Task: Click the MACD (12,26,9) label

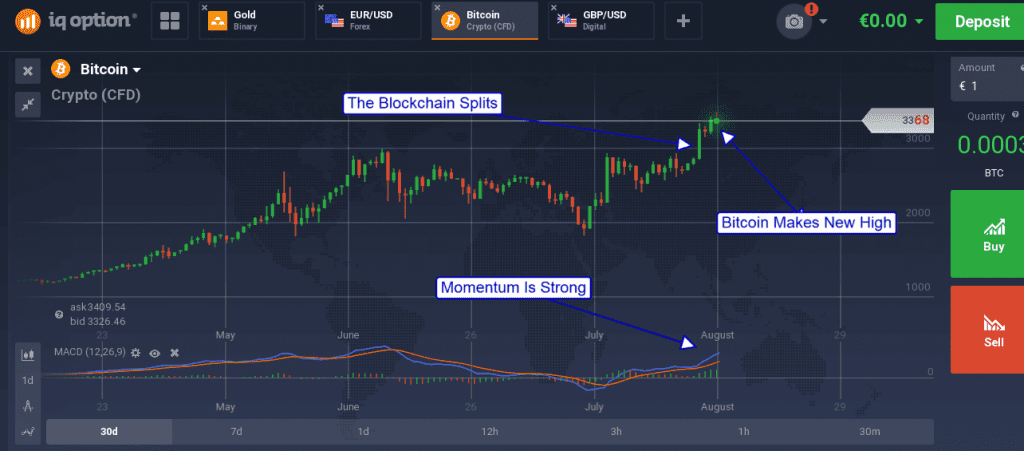Action: pyautogui.click(x=89, y=353)
